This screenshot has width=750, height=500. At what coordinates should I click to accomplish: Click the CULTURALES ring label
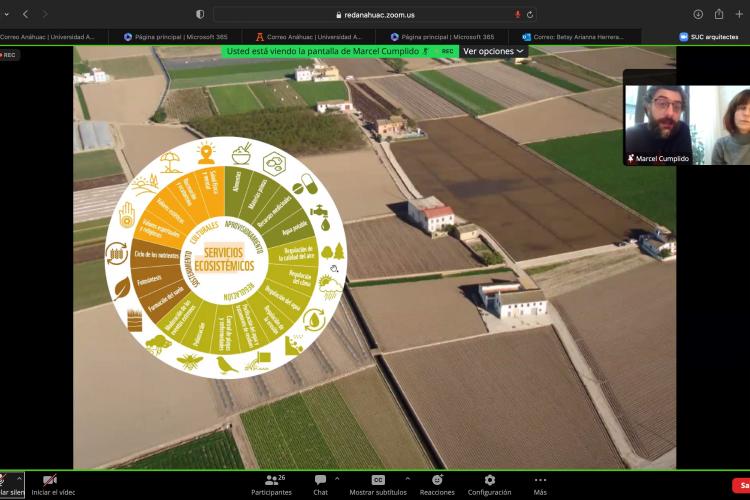point(204,231)
